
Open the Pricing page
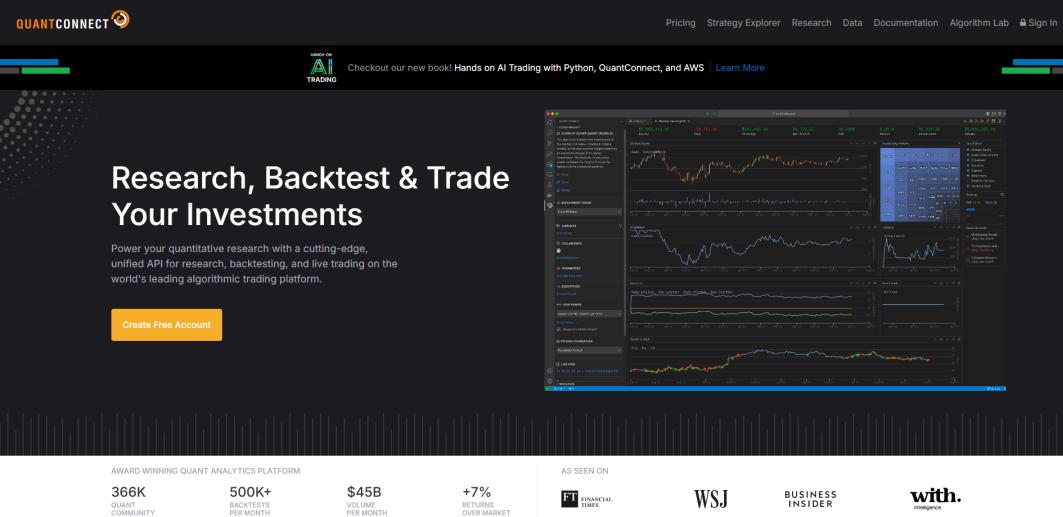tap(681, 22)
